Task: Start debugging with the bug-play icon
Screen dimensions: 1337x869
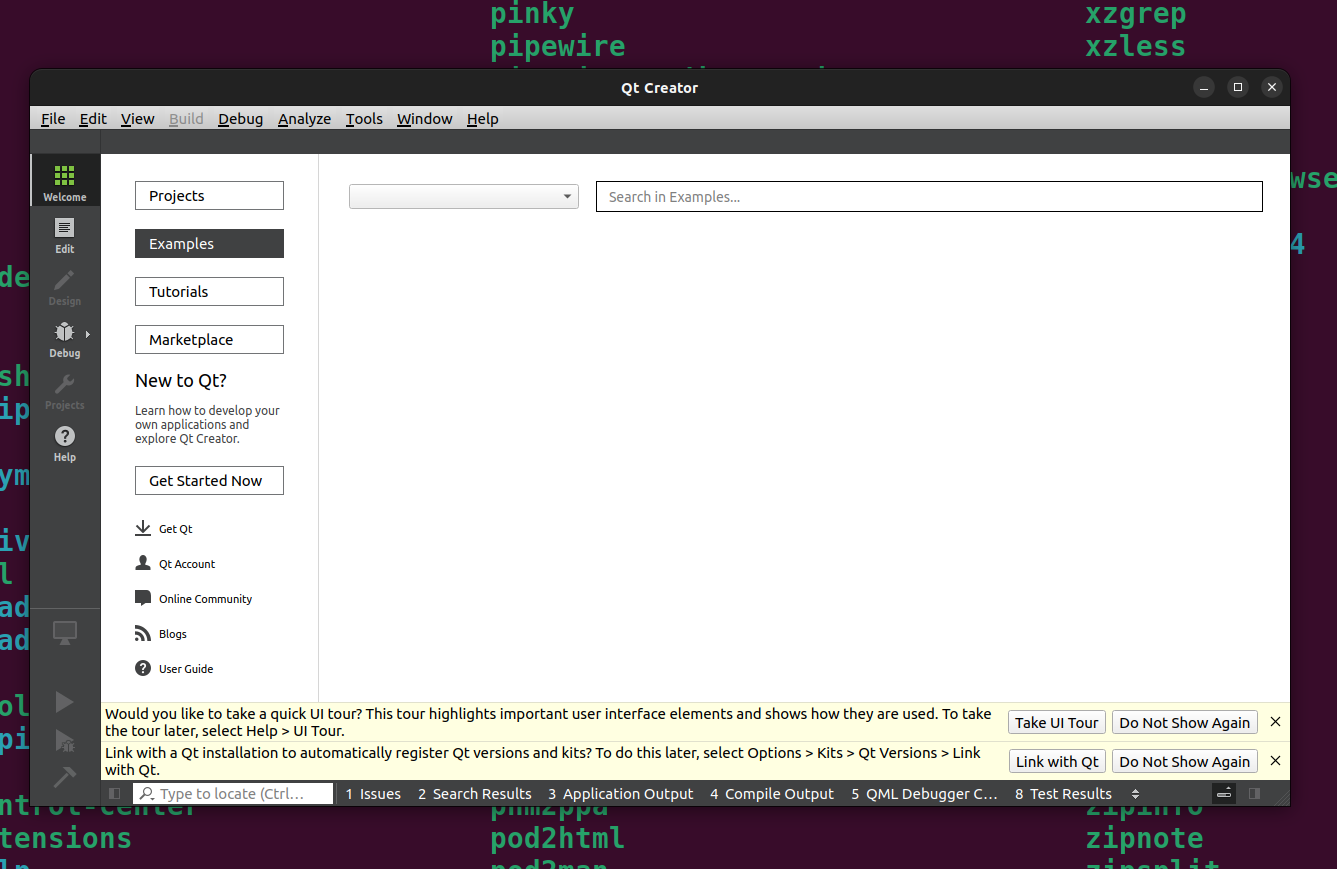Action: click(x=64, y=740)
